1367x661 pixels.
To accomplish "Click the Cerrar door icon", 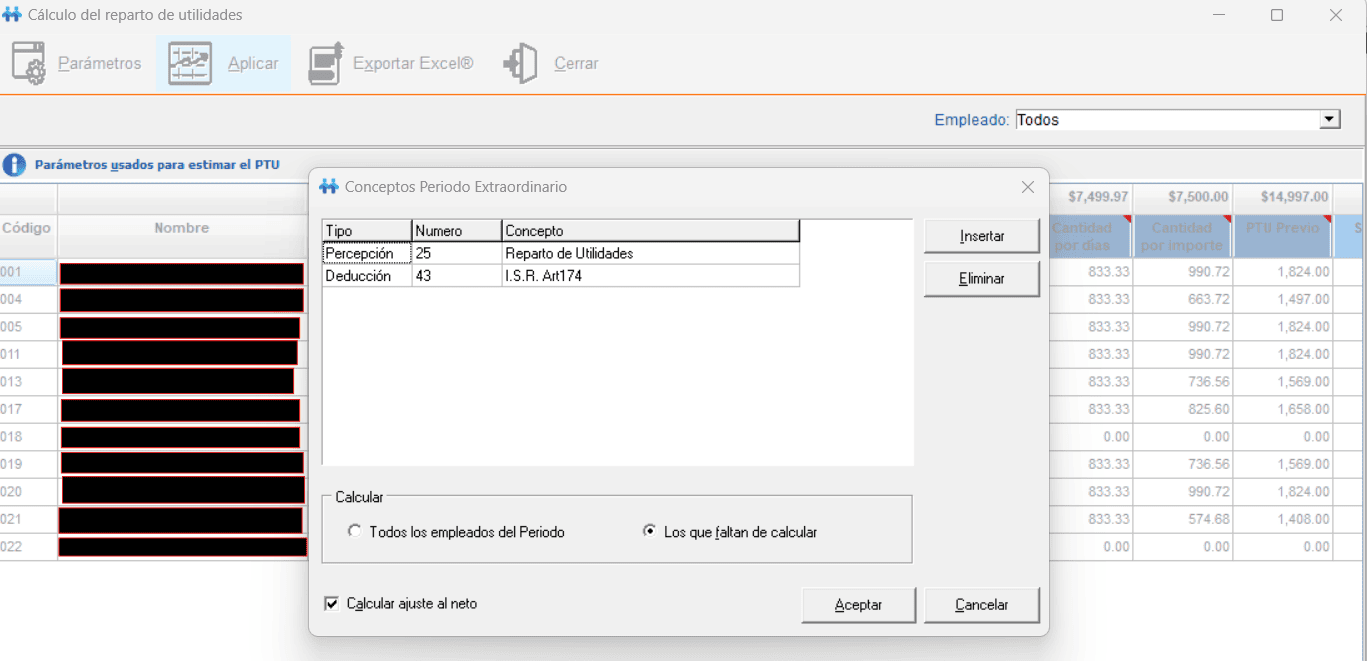I will 521,63.
